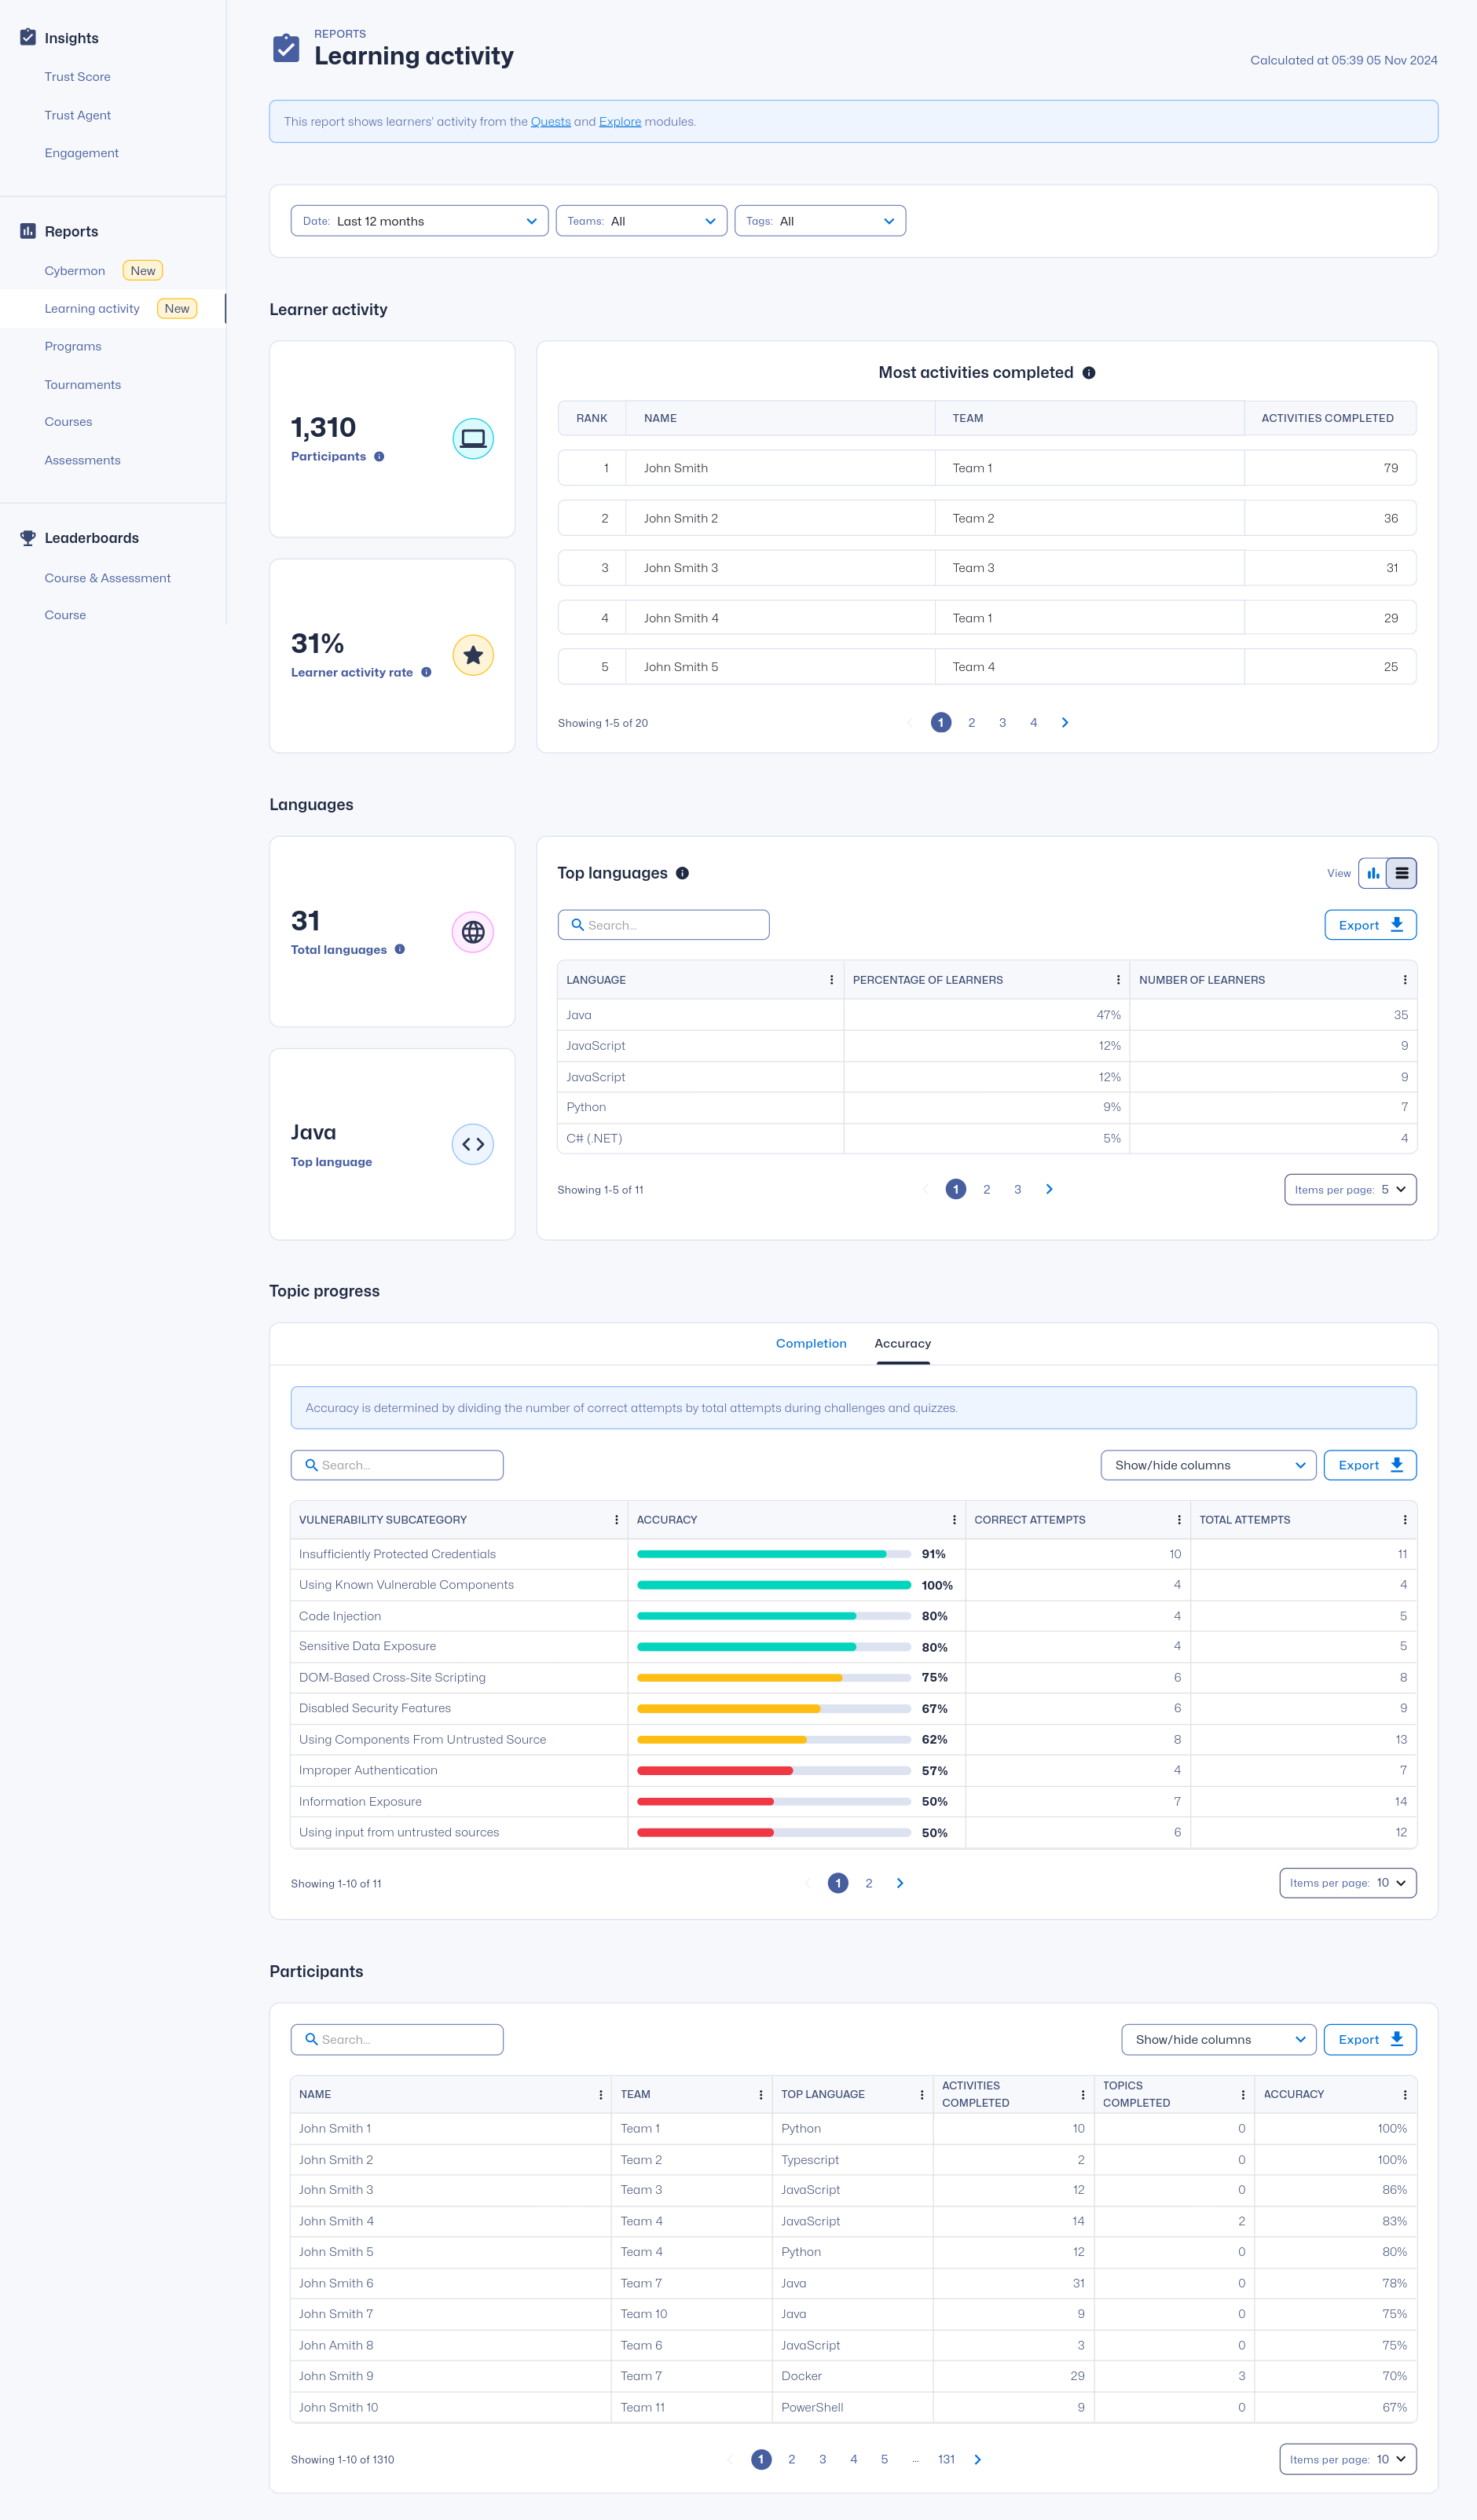The height and width of the screenshot is (2520, 1477).
Task: Open Show/hide columns dropdown in Topic progress
Action: 1207,1465
